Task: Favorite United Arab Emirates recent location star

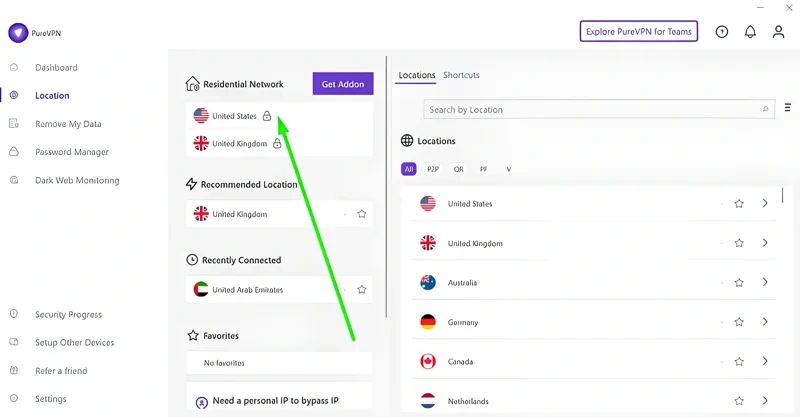Action: (x=362, y=289)
